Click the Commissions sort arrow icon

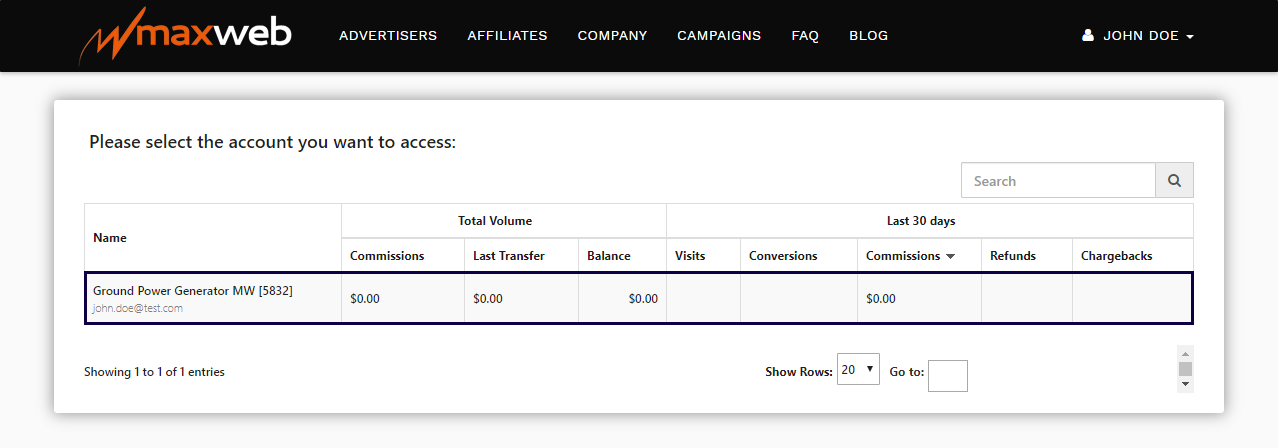click(950, 256)
